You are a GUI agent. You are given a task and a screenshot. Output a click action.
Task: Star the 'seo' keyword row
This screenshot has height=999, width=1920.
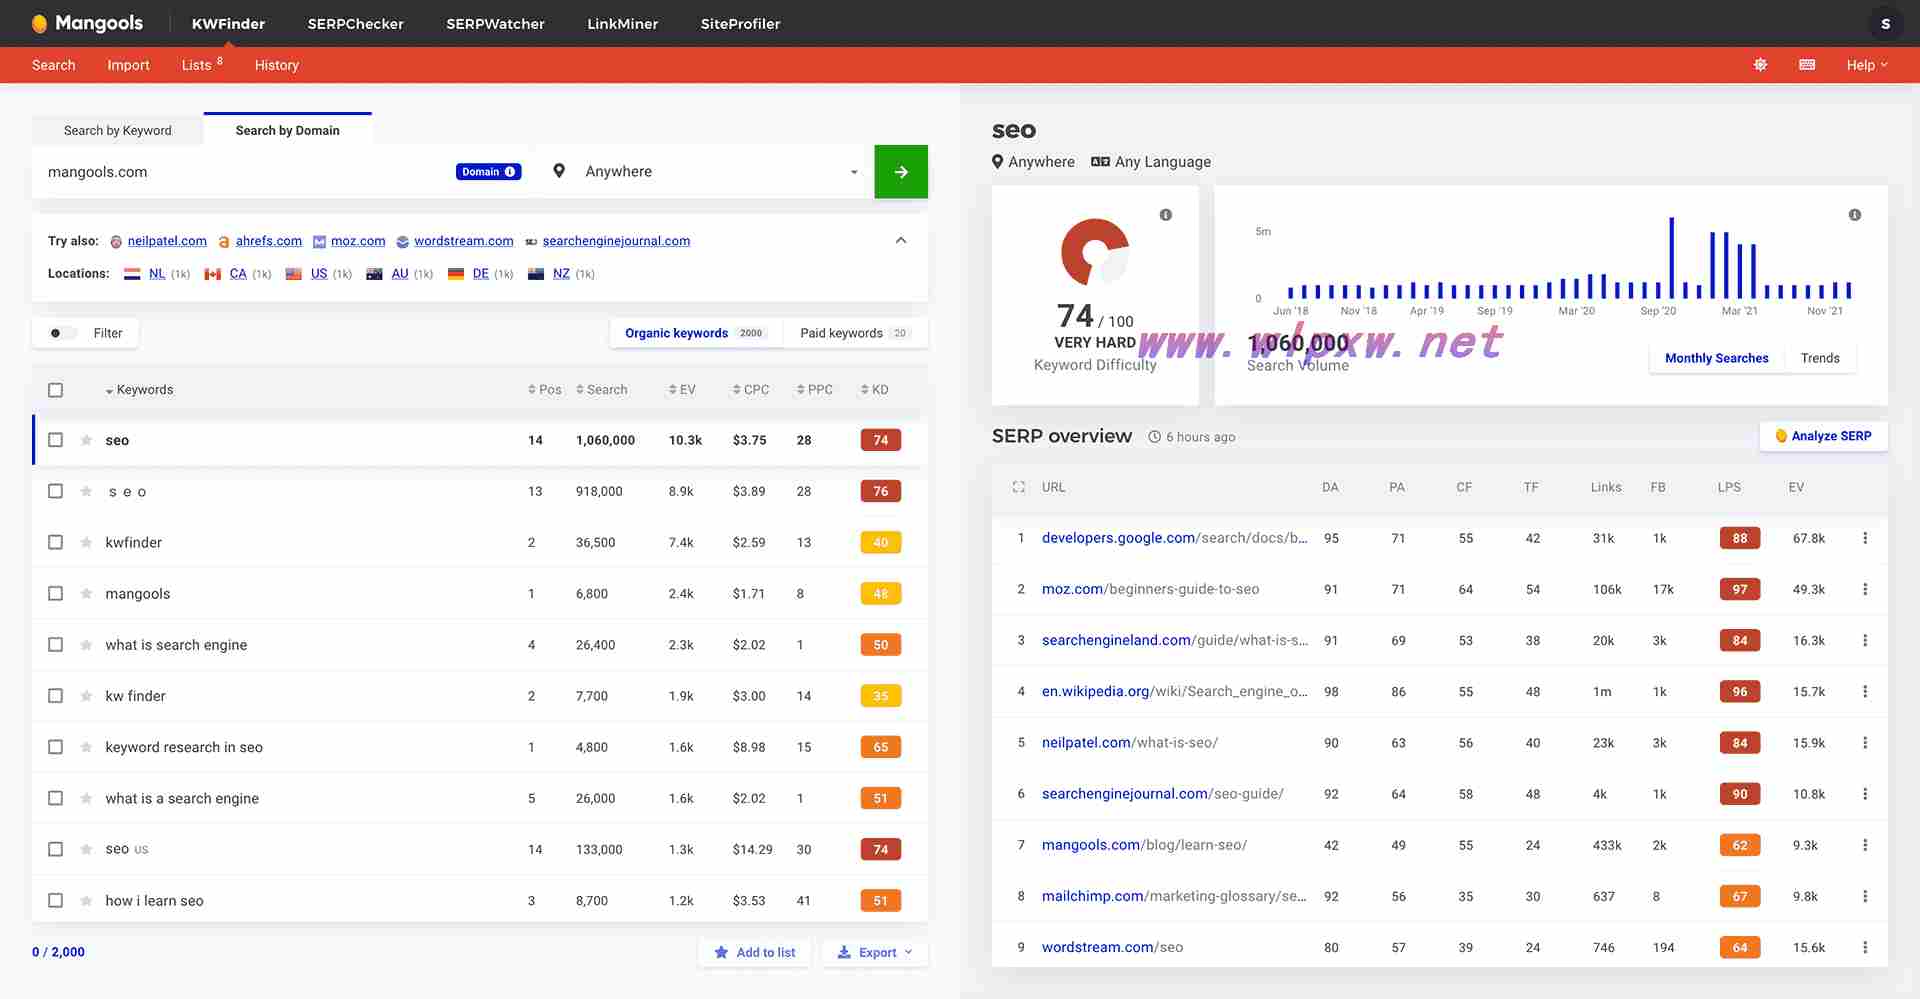[x=87, y=440]
